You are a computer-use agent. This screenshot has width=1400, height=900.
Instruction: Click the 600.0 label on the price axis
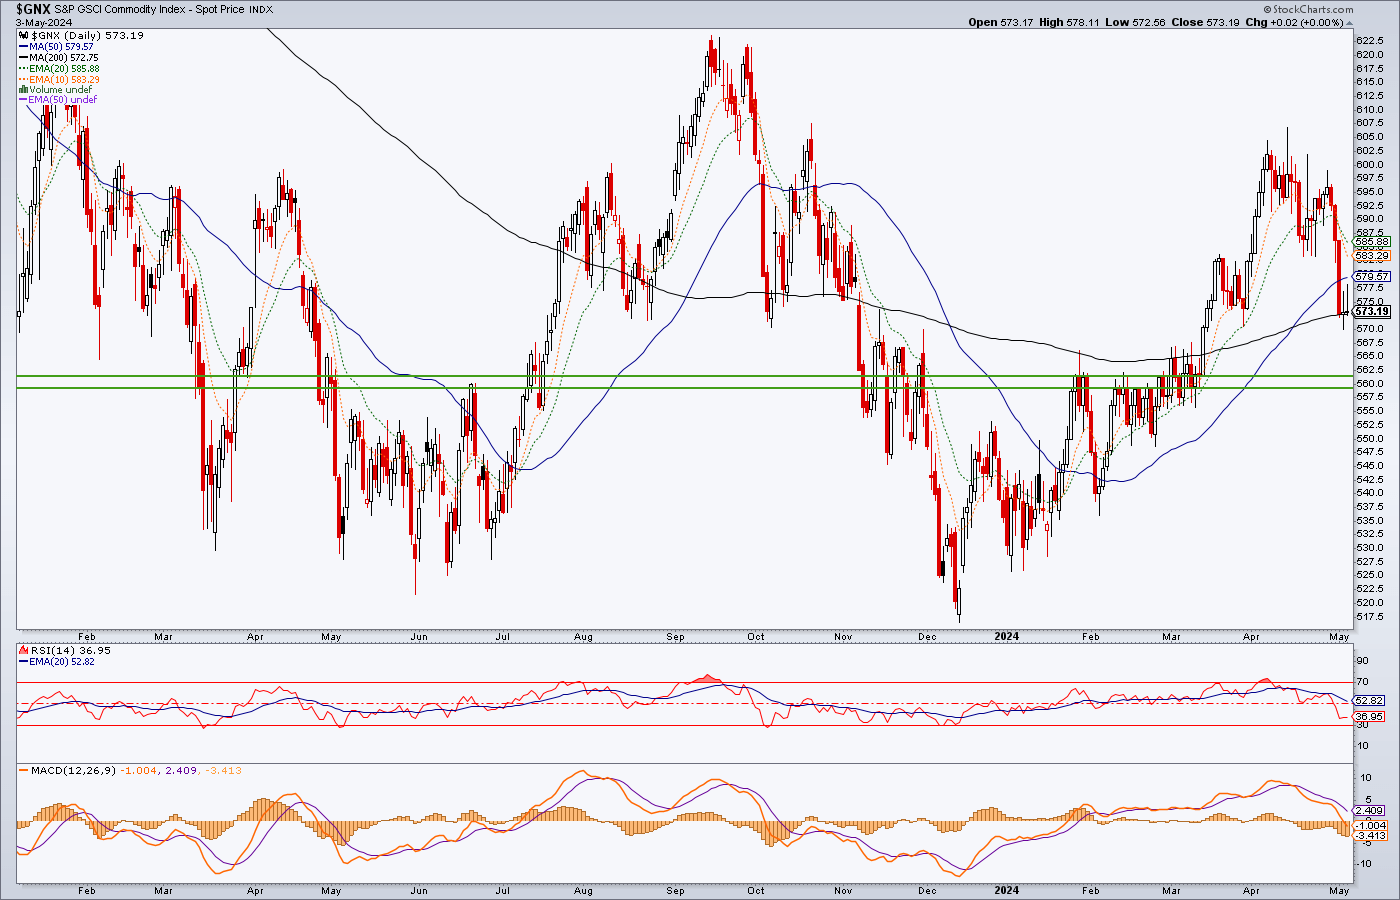pos(1371,164)
